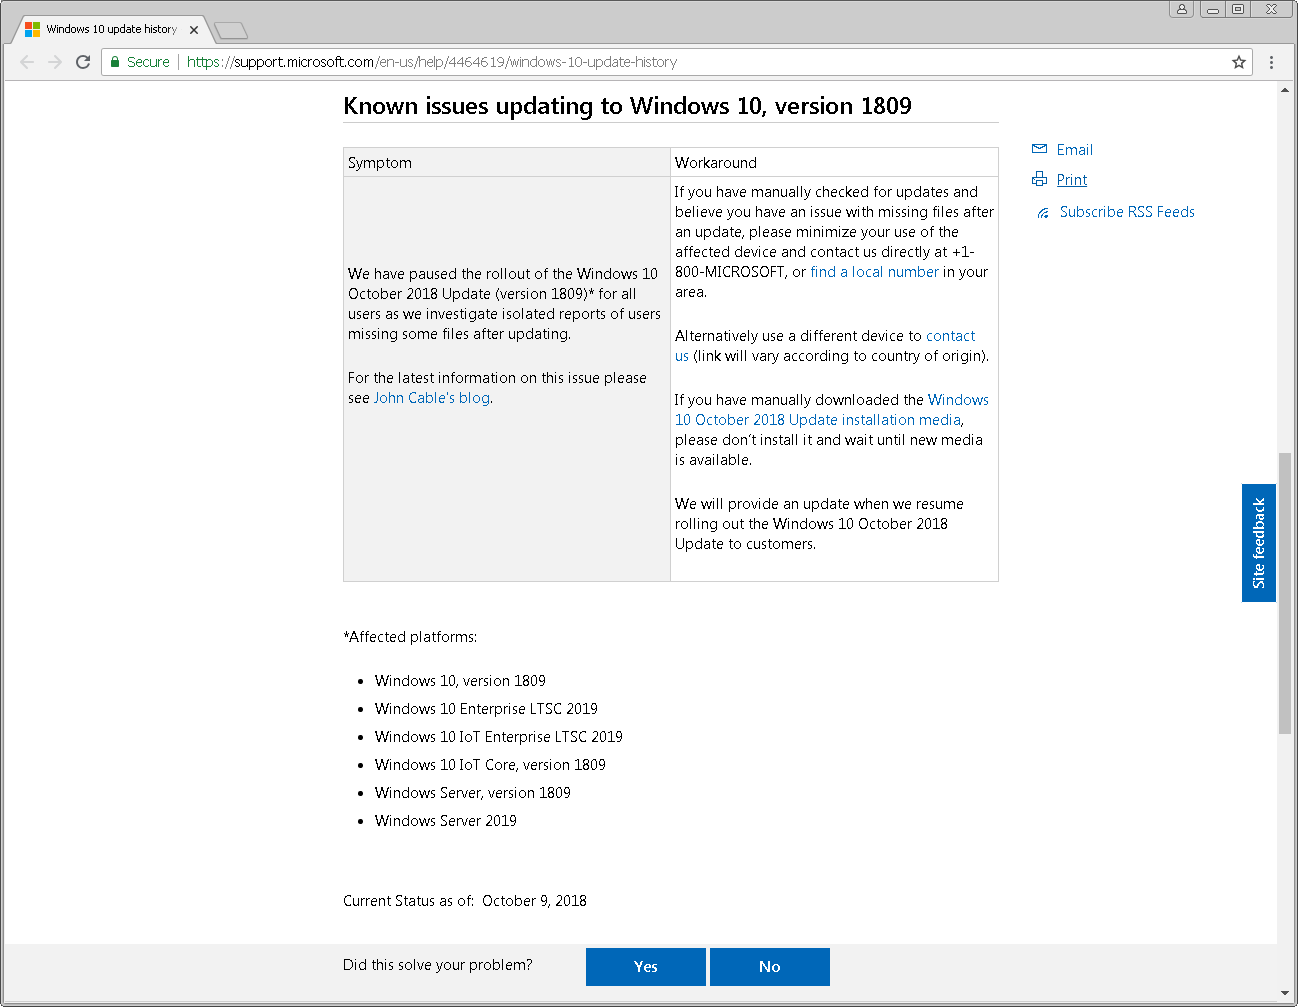Click the green Secure padlock icon

[115, 62]
